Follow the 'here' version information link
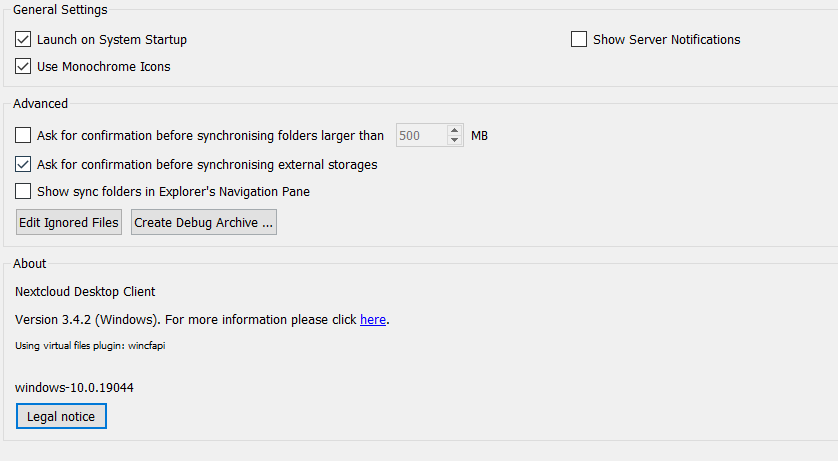 point(373,319)
